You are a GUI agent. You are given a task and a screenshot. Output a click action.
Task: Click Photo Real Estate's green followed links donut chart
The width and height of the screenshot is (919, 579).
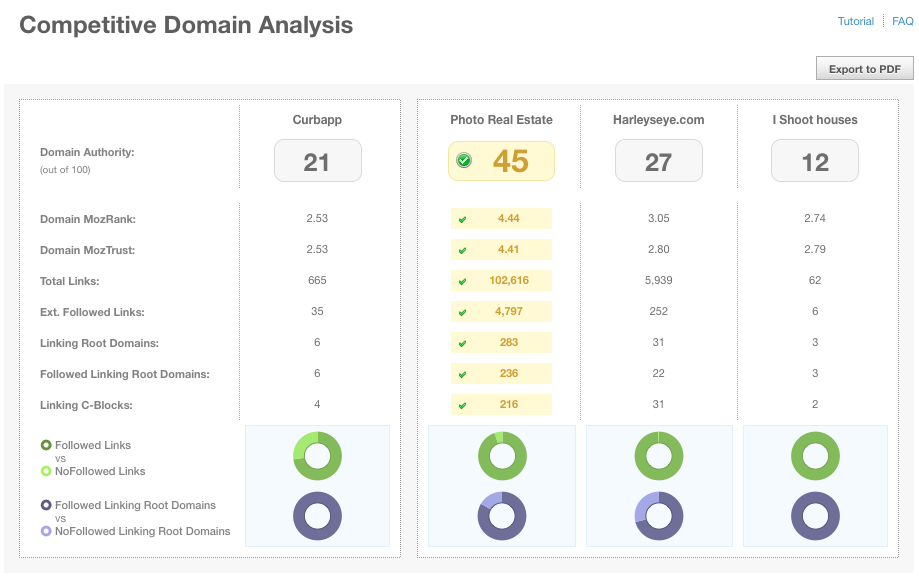pos(501,456)
